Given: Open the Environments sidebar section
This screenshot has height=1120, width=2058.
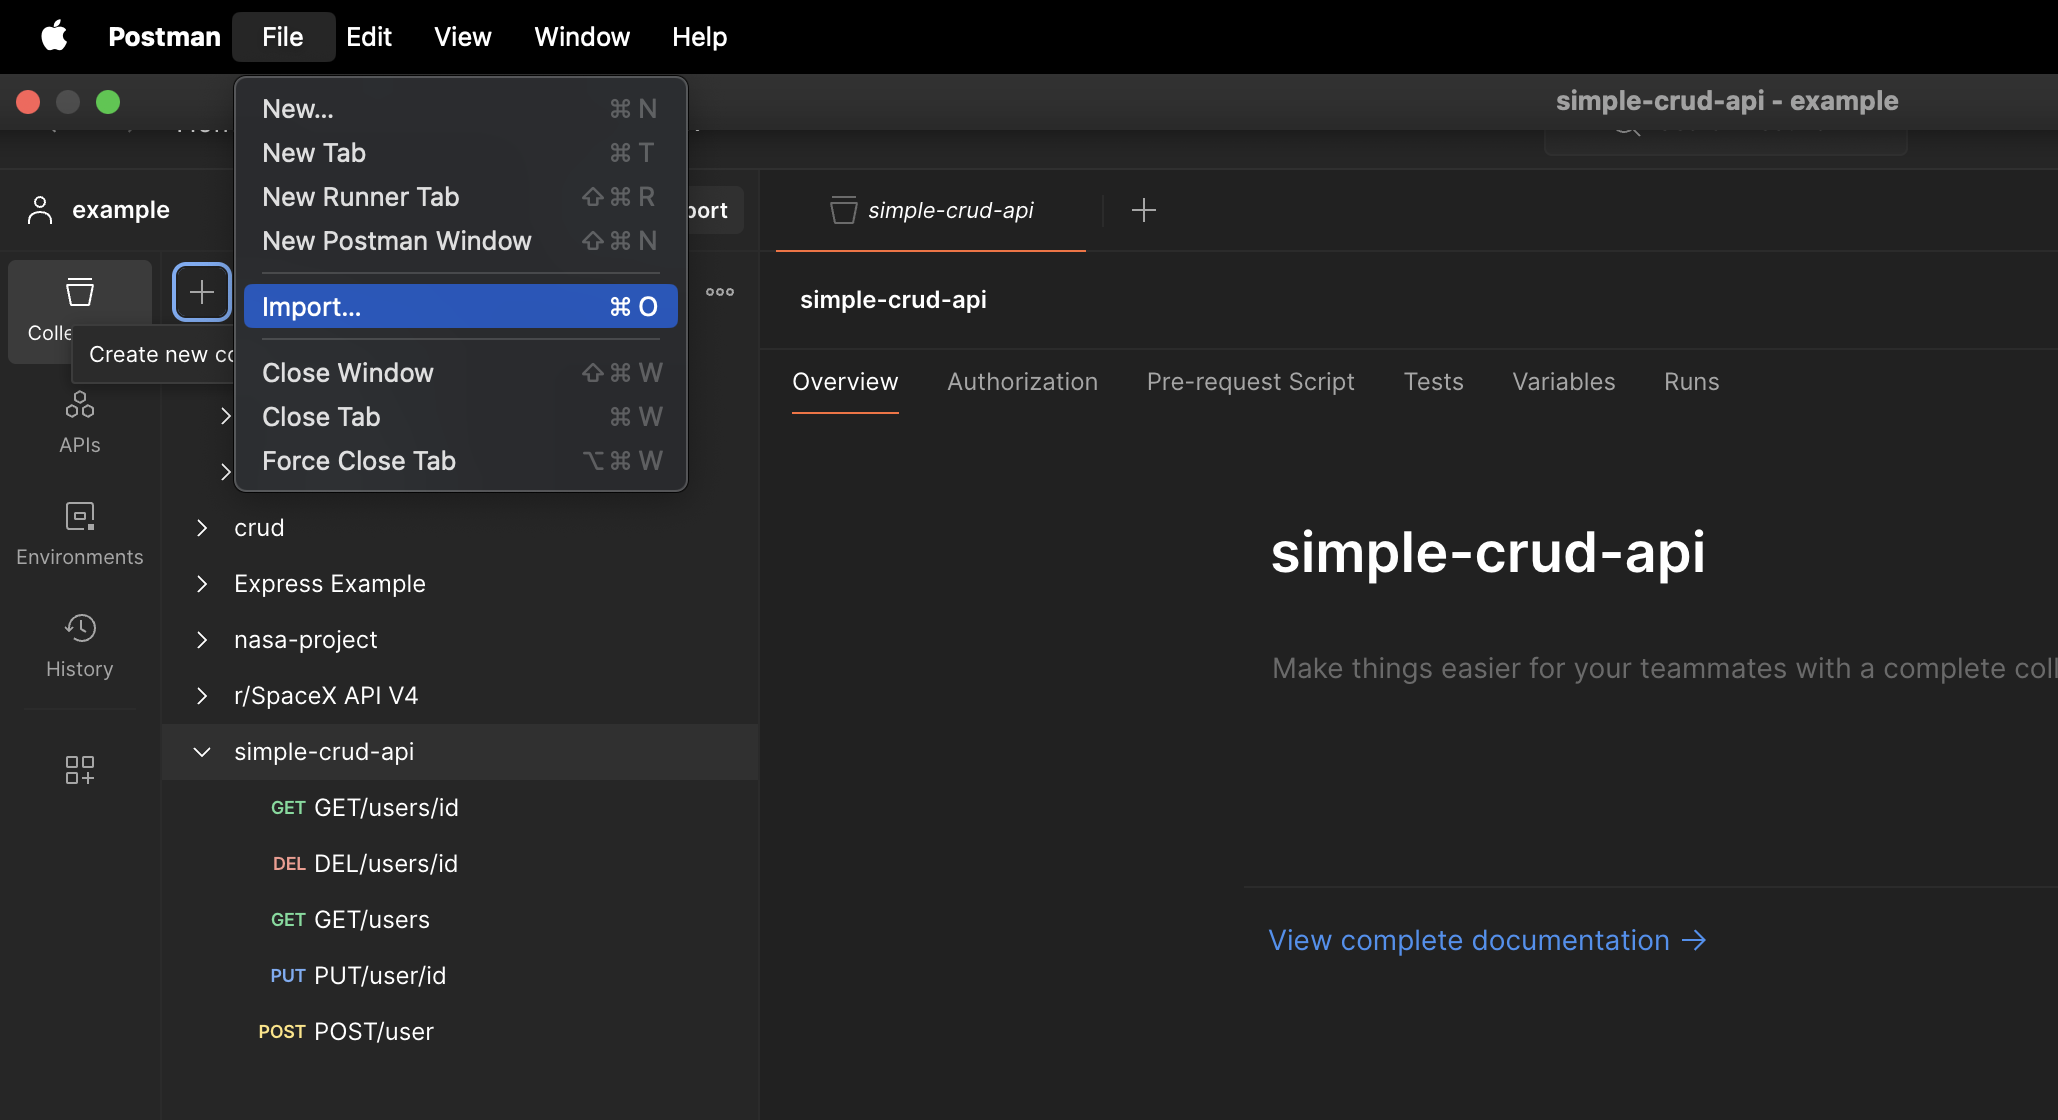Looking at the screenshot, I should click(x=79, y=534).
